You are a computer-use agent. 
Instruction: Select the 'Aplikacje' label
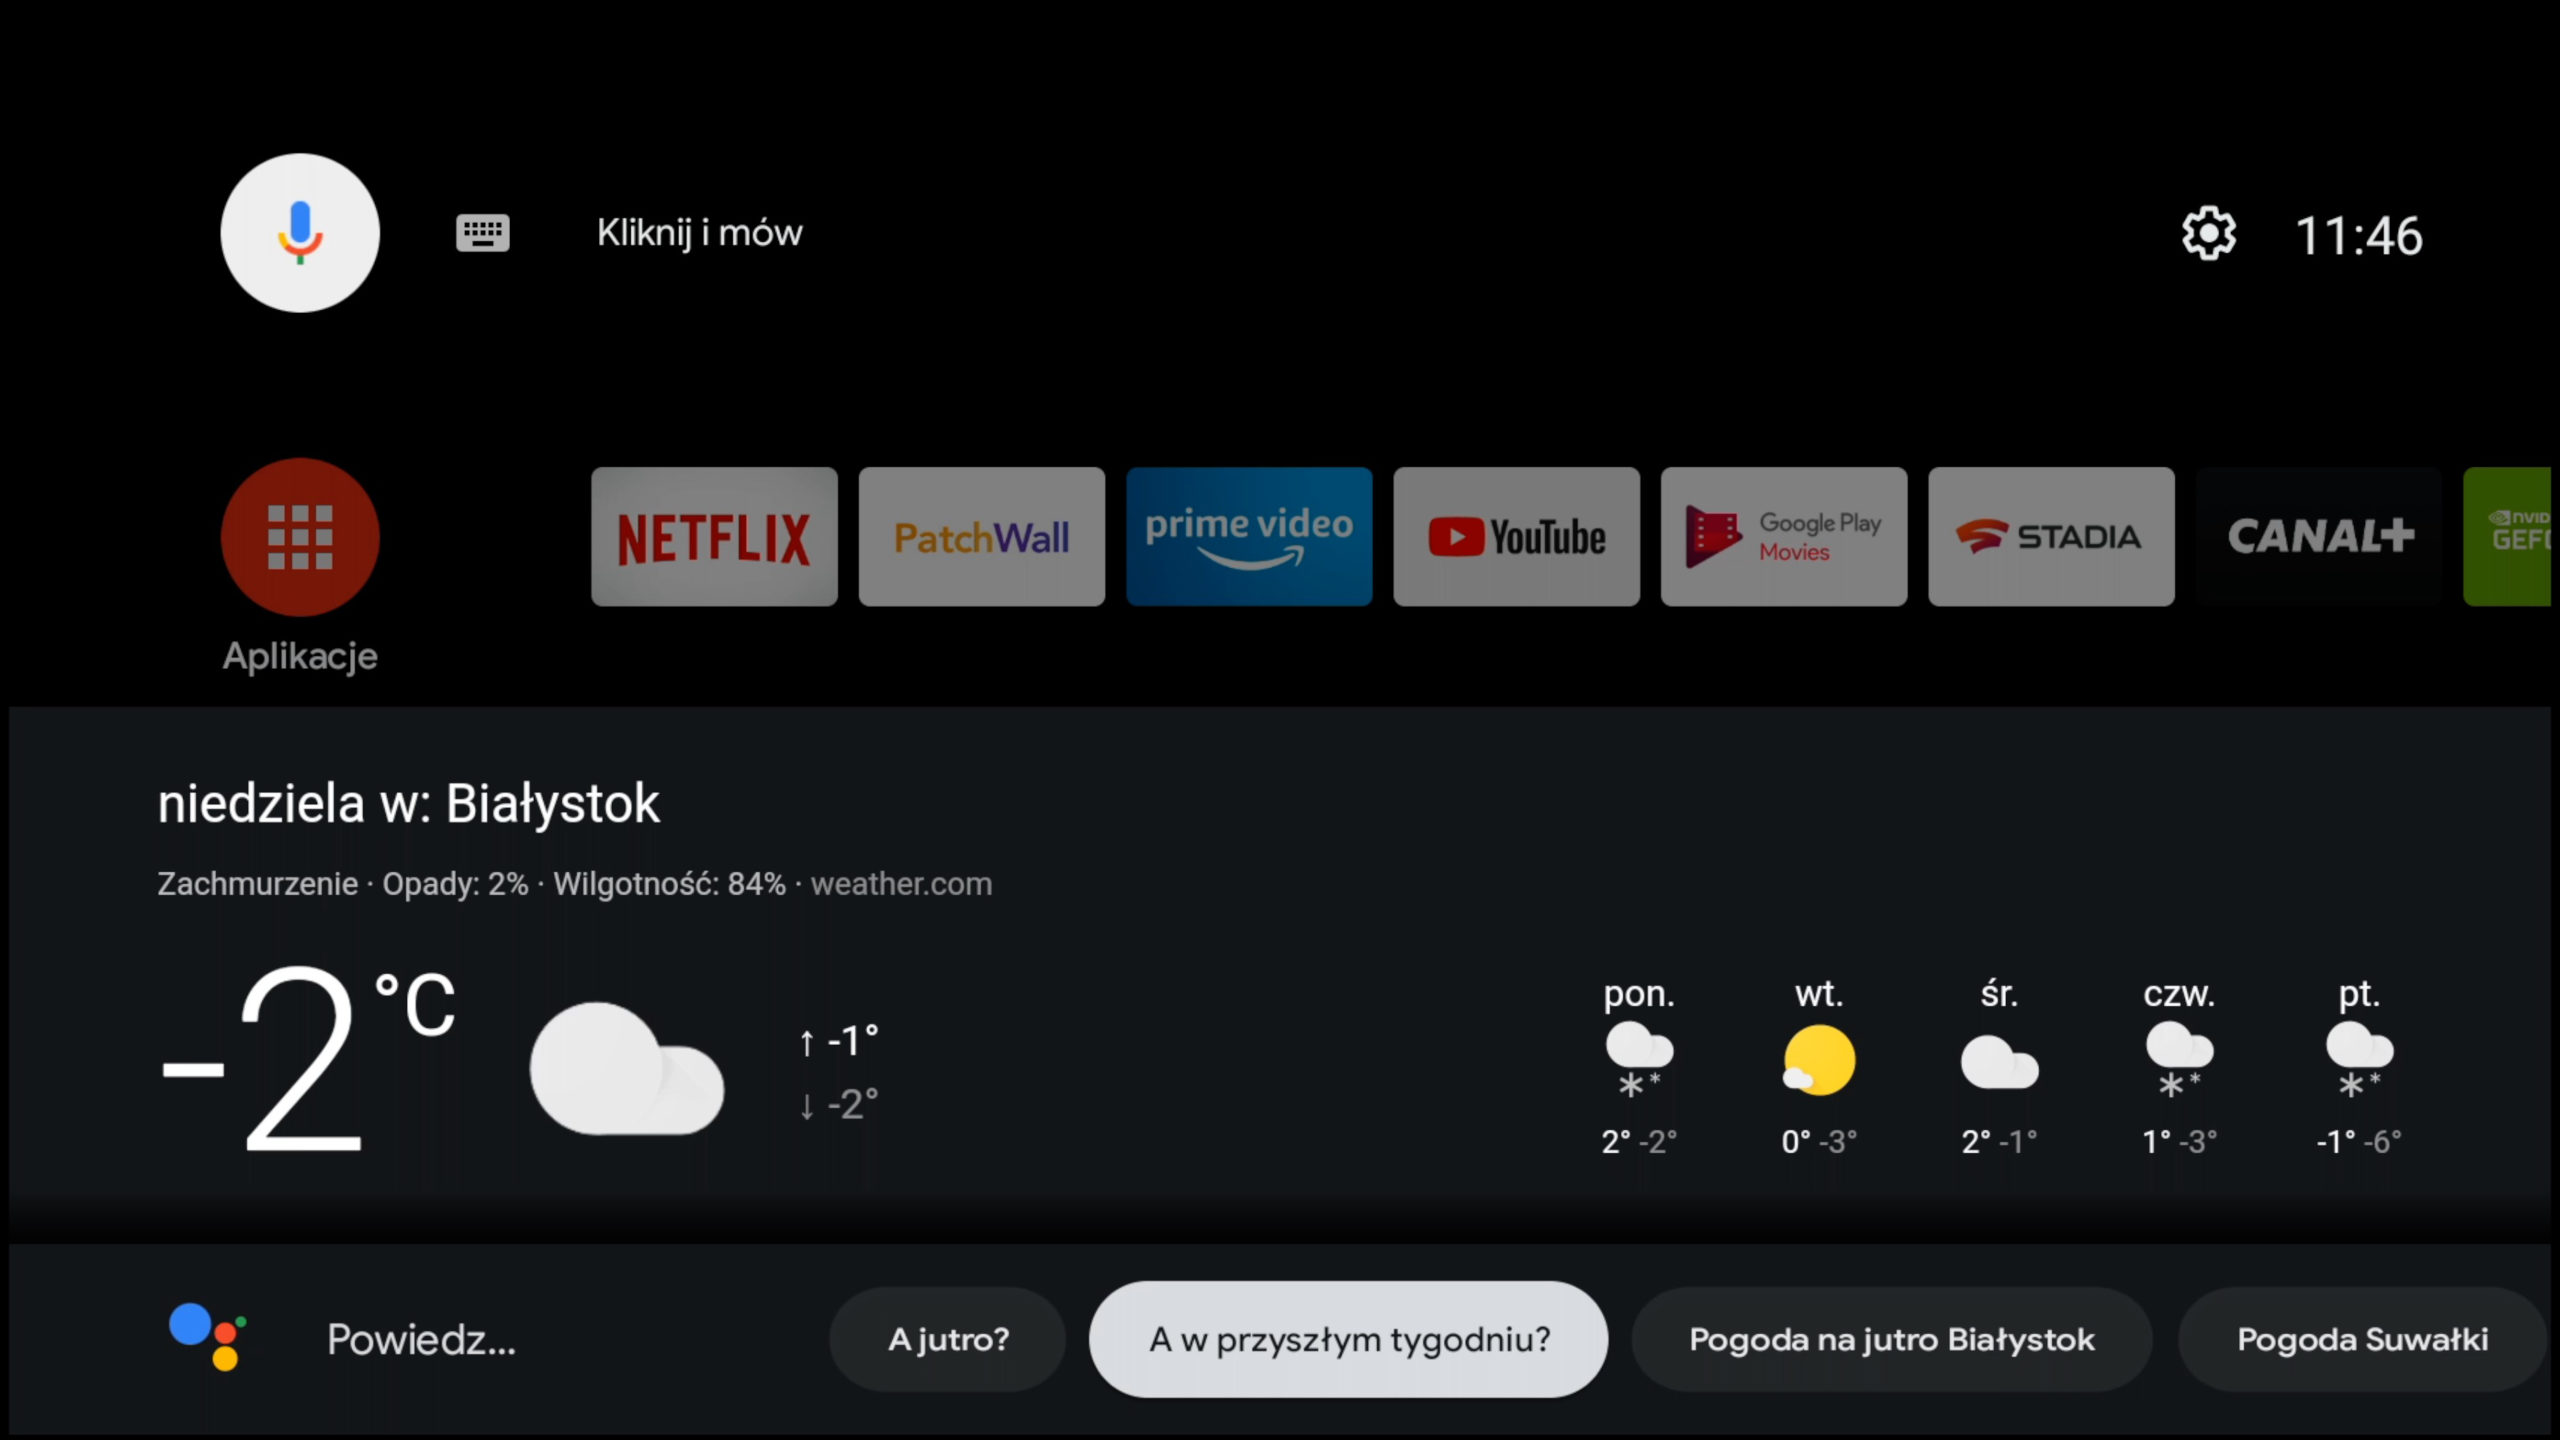pos(300,656)
